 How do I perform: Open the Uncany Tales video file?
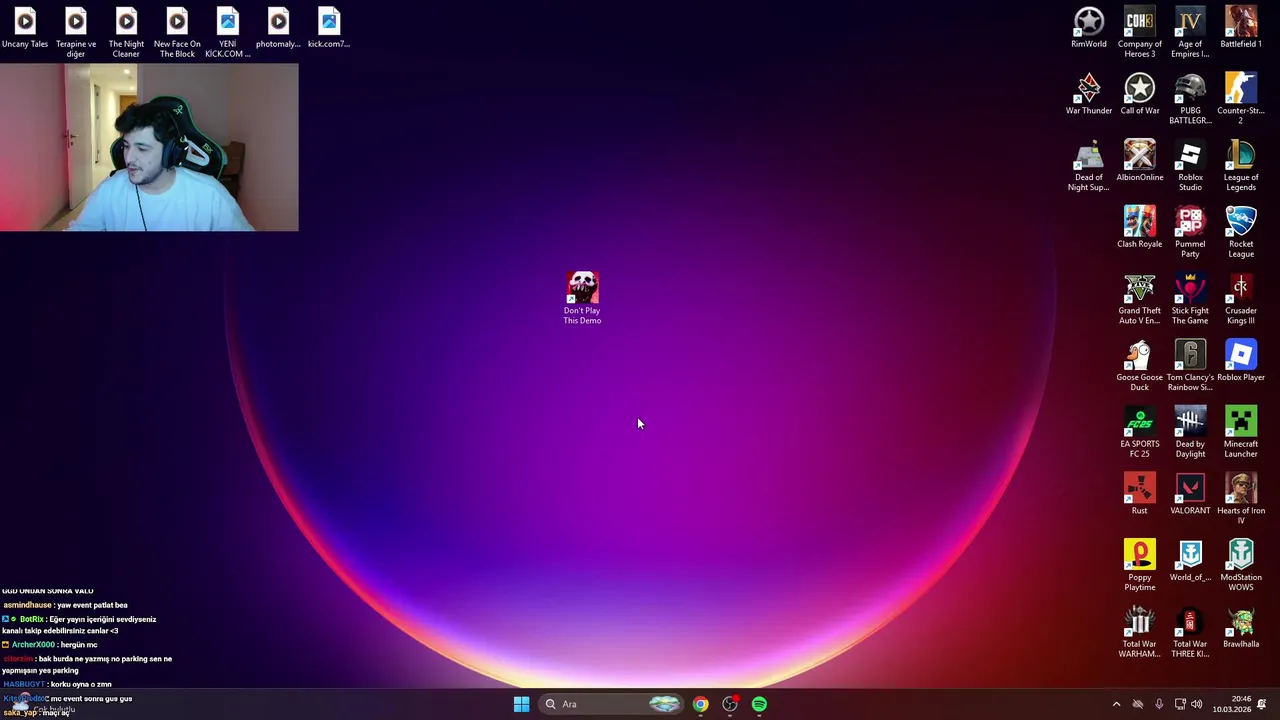tap(25, 27)
